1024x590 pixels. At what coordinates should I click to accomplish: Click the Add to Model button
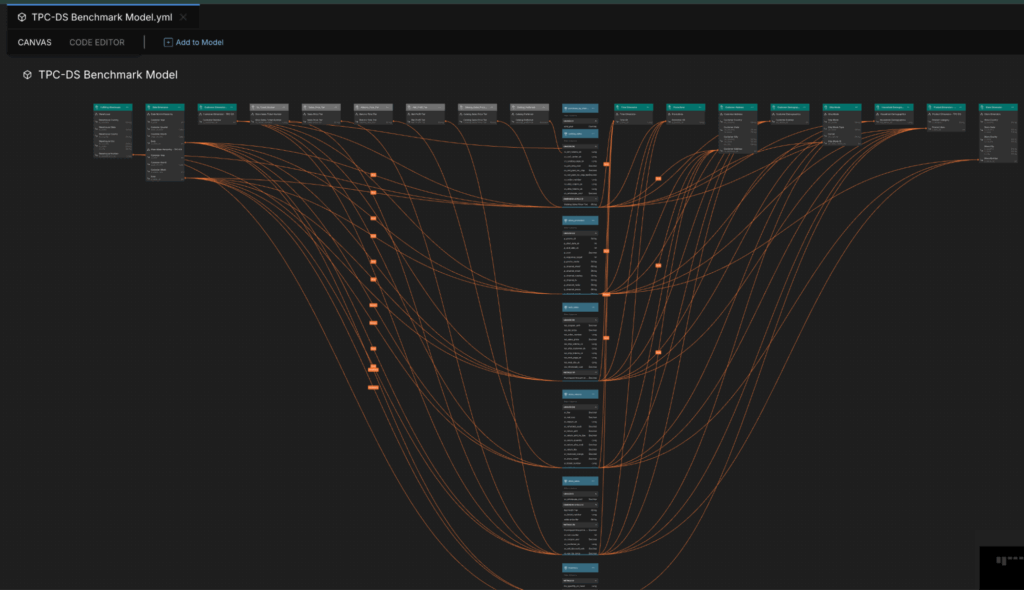[199, 42]
